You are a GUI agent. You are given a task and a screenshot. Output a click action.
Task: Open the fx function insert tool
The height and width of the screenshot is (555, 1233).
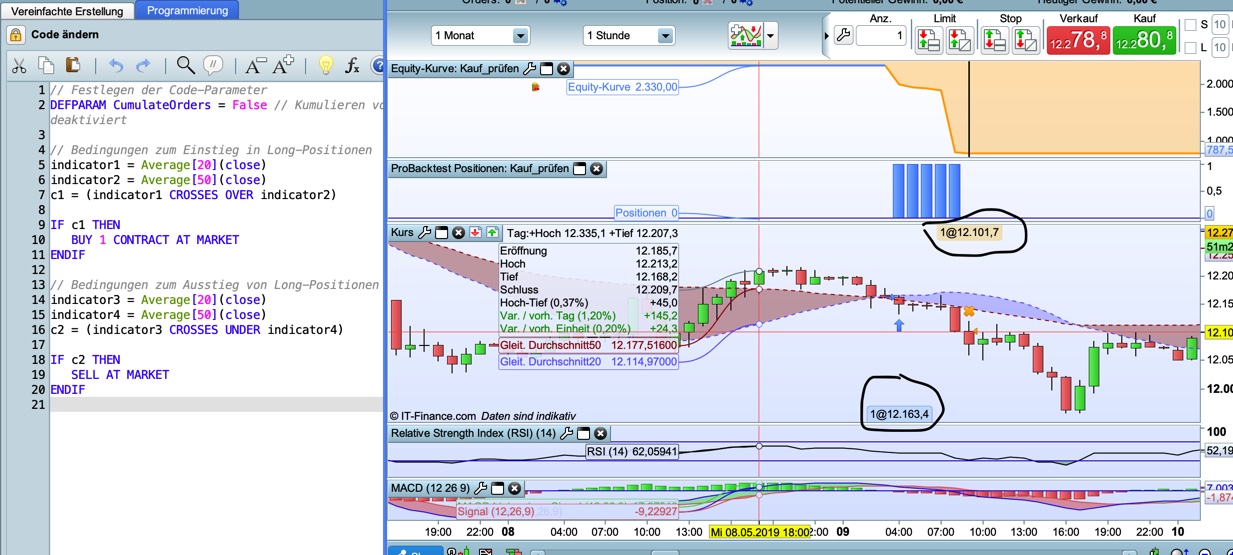point(352,66)
